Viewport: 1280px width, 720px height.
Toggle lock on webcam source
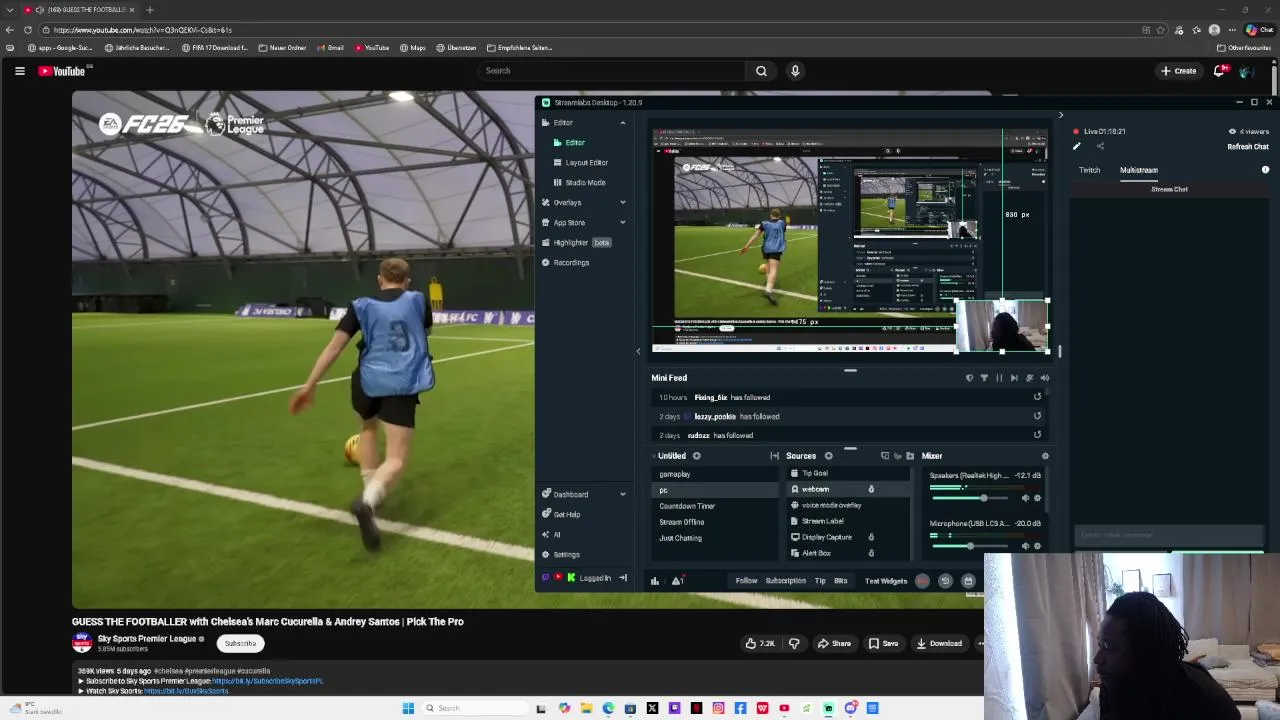tap(871, 489)
